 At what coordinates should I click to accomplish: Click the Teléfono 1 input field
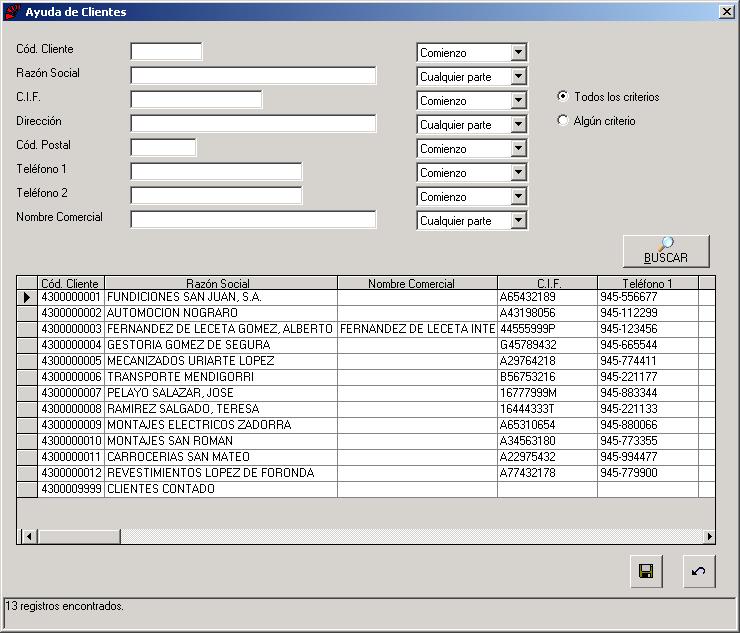(x=217, y=172)
